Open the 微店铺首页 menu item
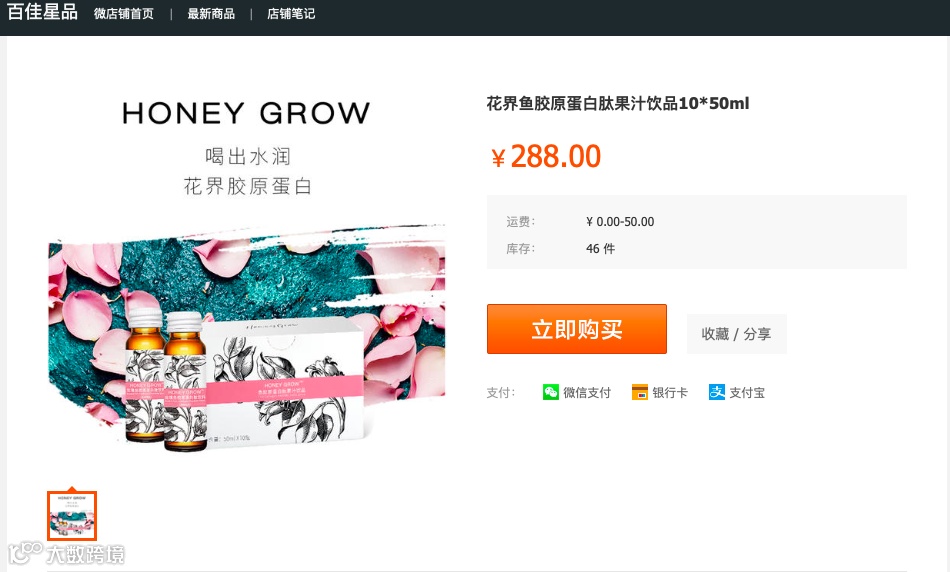This screenshot has width=950, height=572. pos(124,13)
